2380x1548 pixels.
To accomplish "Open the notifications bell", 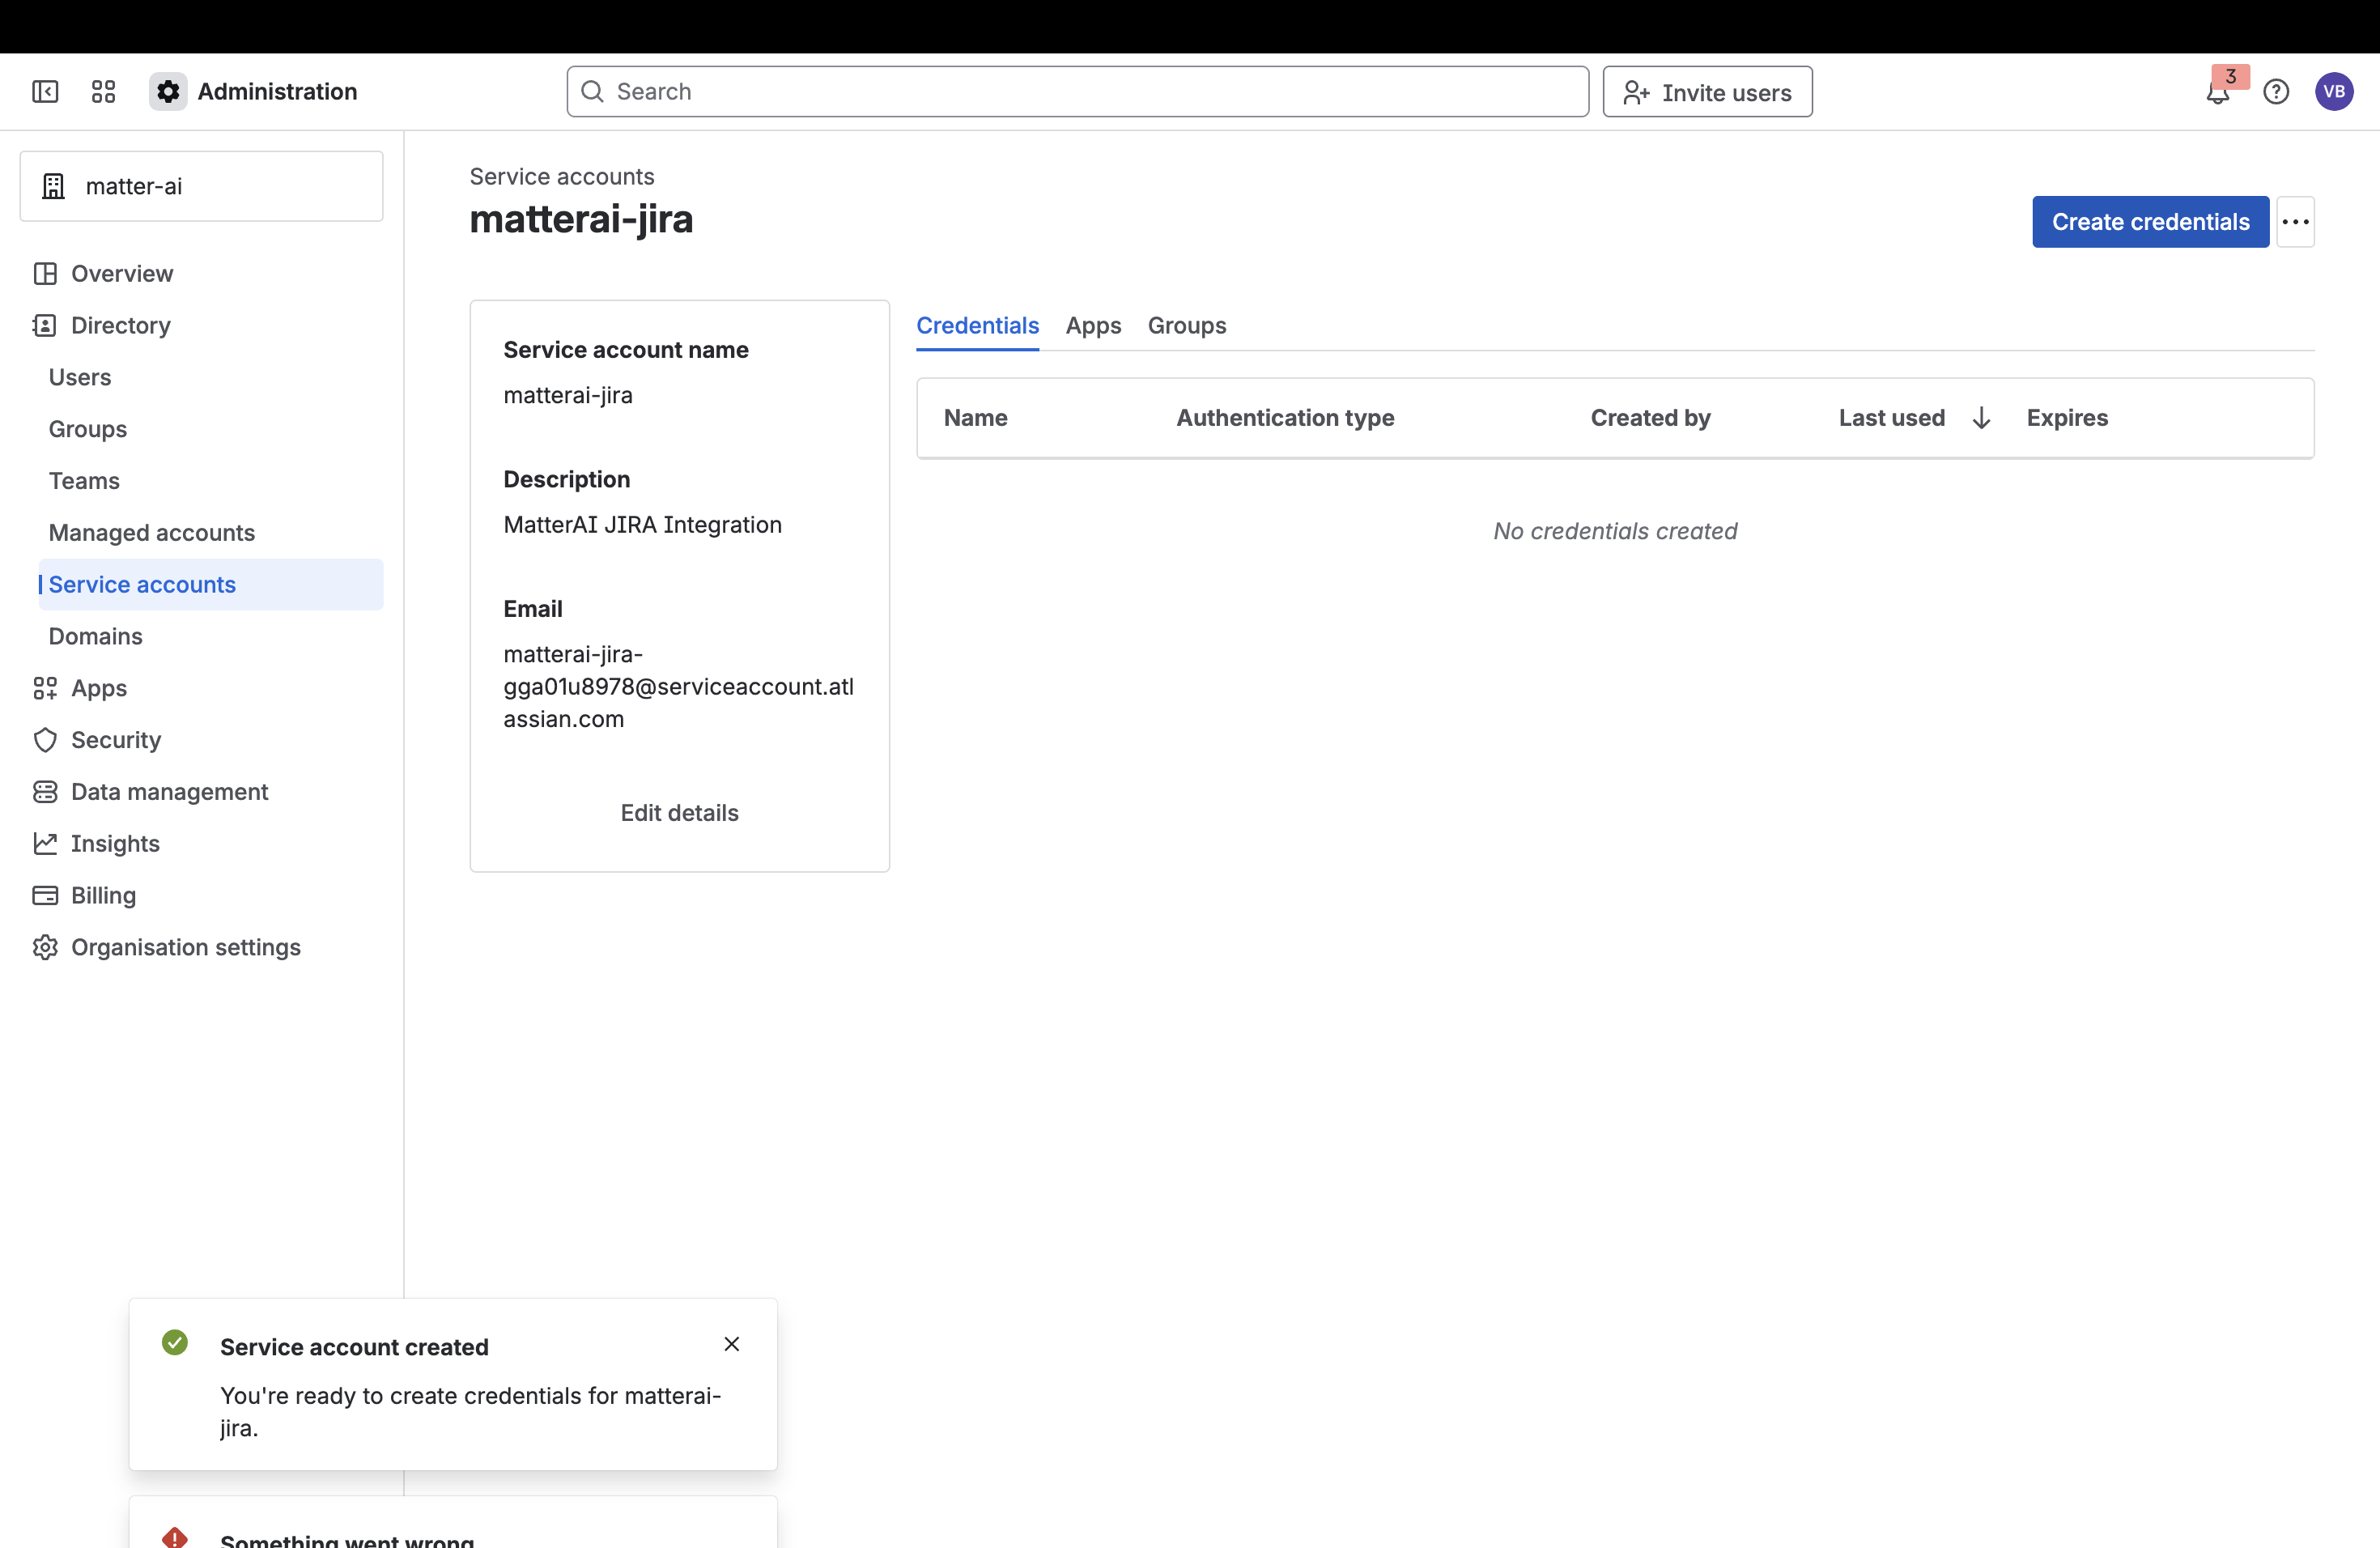I will tap(2217, 94).
